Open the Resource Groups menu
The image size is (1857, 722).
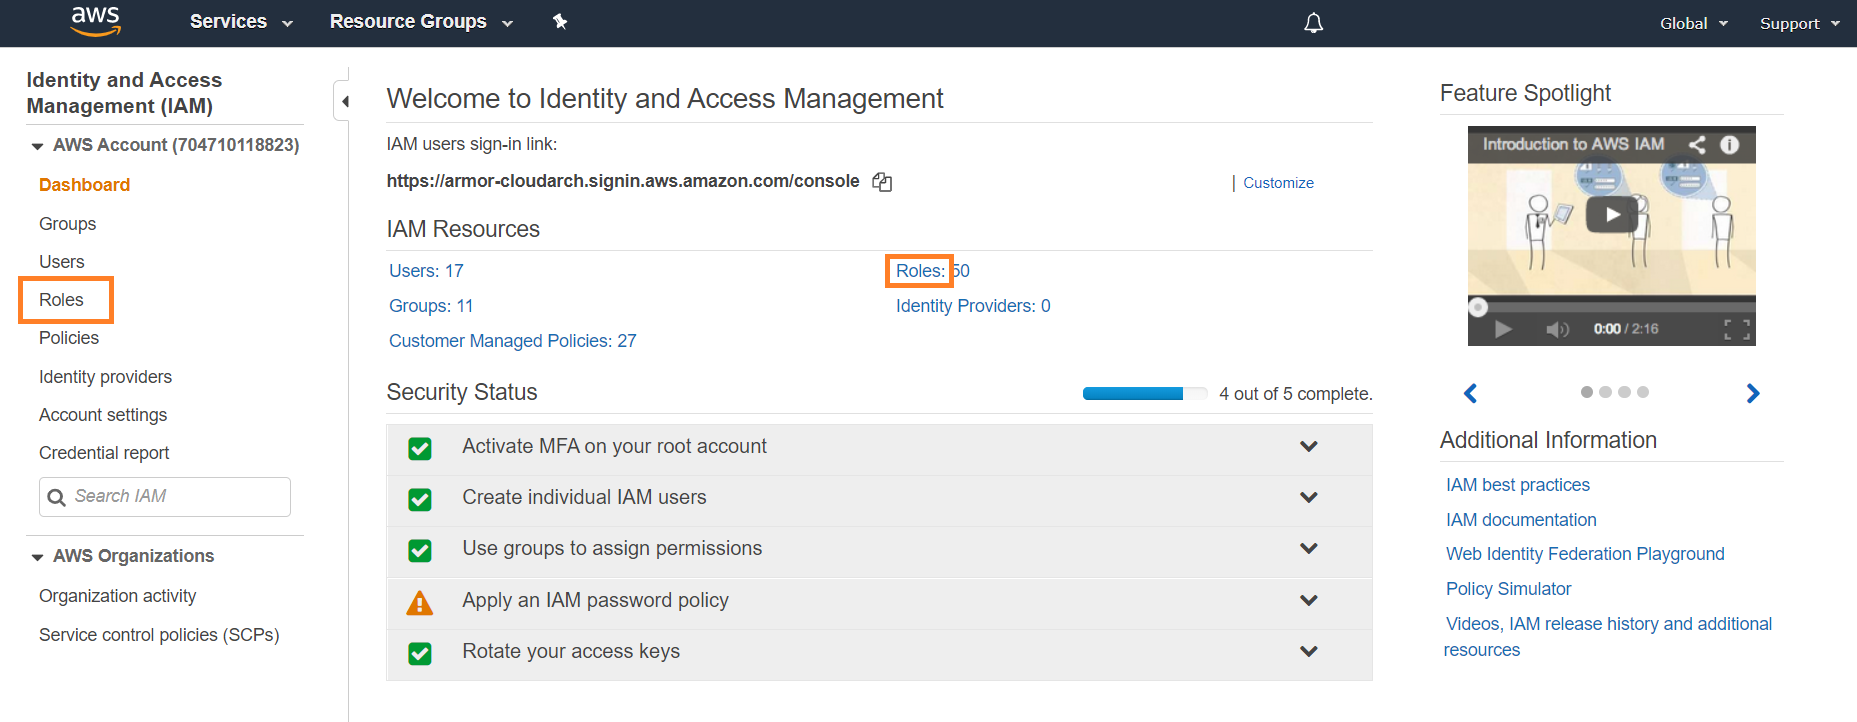(x=420, y=22)
